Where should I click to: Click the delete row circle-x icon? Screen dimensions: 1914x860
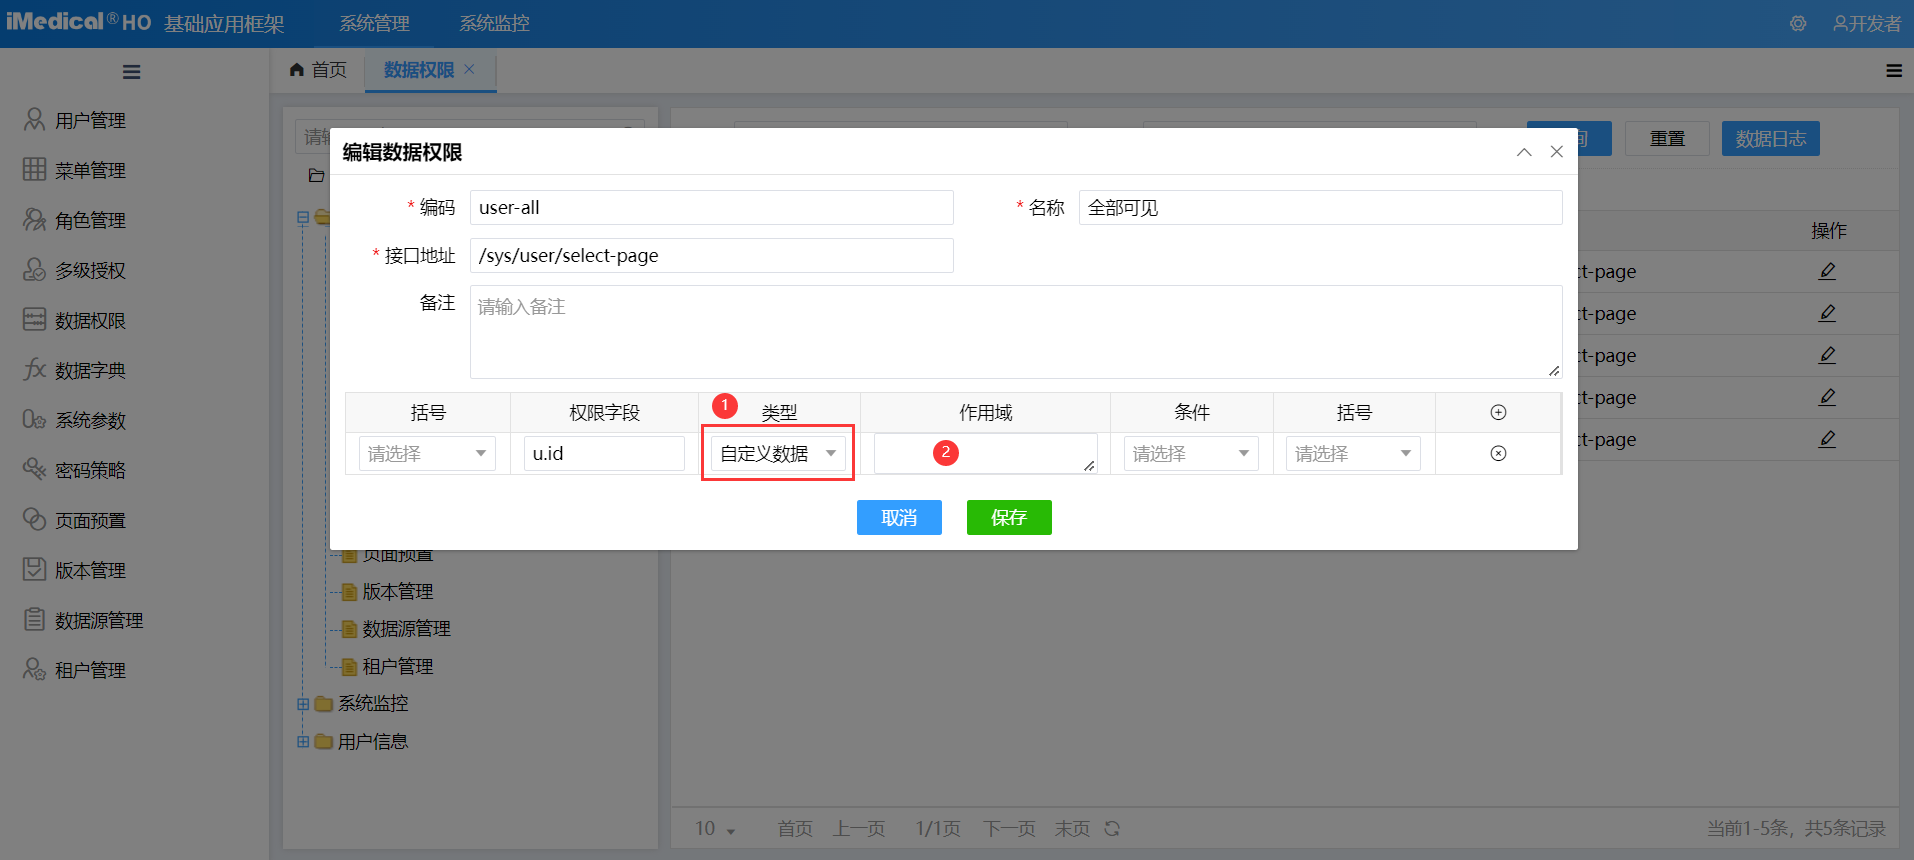click(x=1498, y=454)
